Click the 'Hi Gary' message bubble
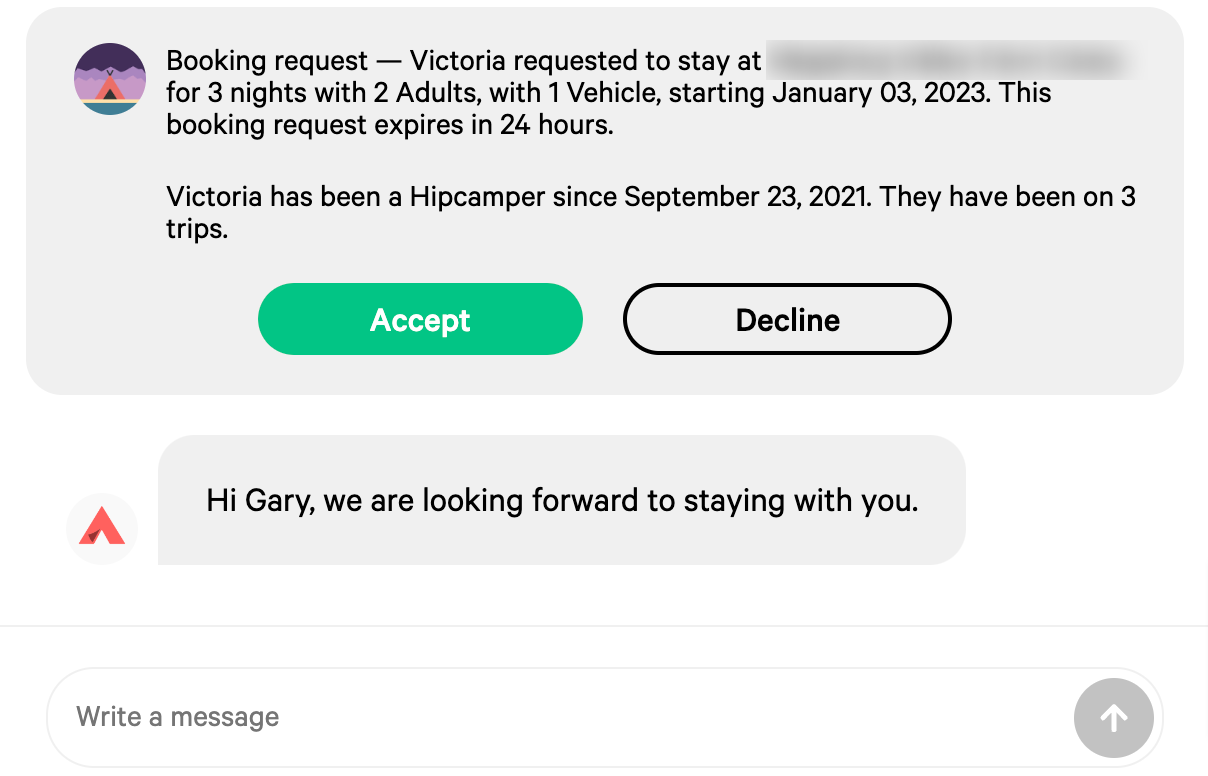 pos(561,500)
